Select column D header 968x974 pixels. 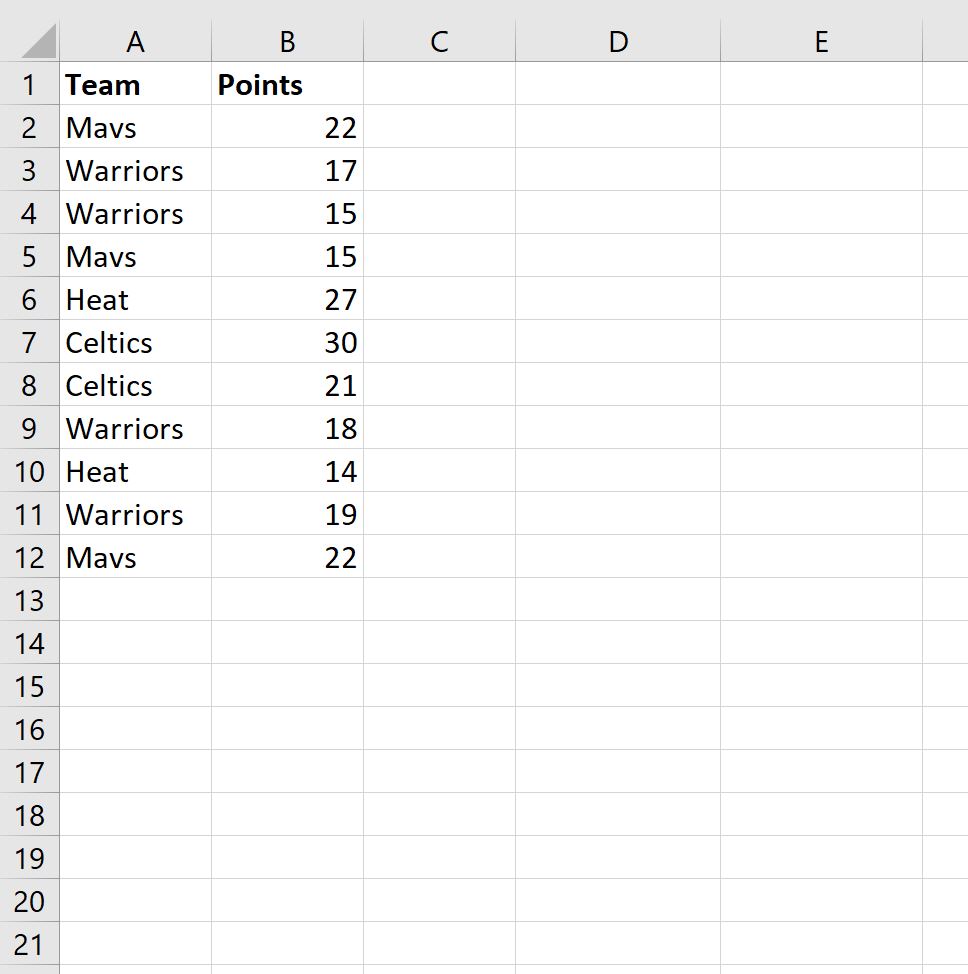618,41
